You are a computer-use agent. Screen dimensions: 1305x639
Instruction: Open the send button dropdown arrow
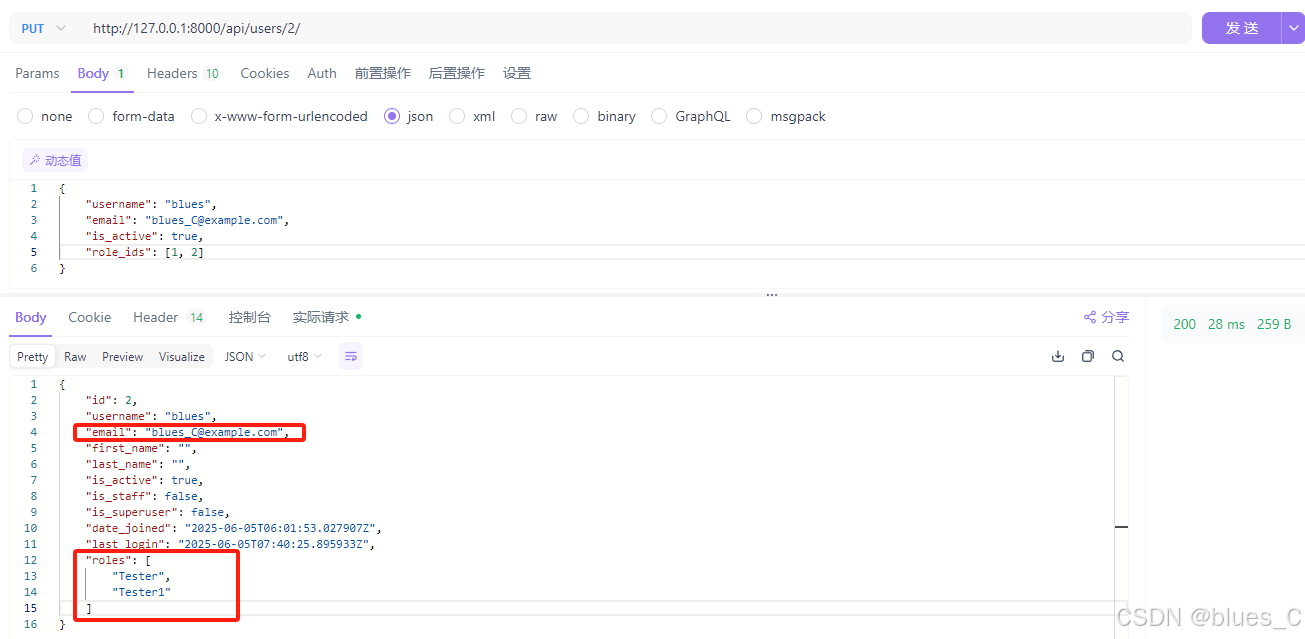click(1292, 28)
